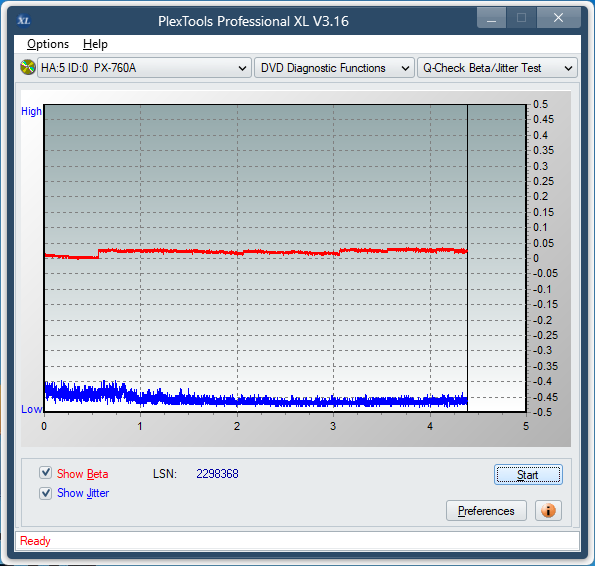Expand Q-Check Beta/Jitter Test dropdown
The height and width of the screenshot is (566, 595).
(x=497, y=68)
